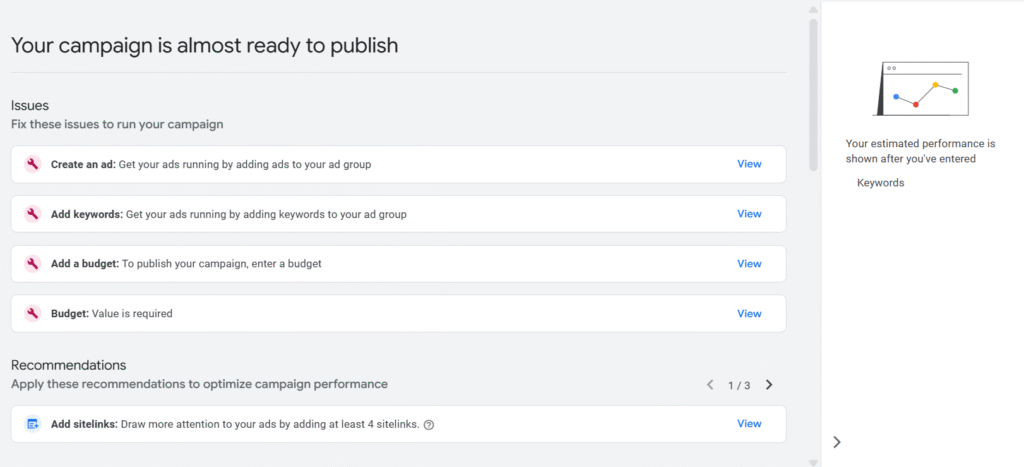
Task: Go to next recommendation page arrow
Action: point(769,385)
